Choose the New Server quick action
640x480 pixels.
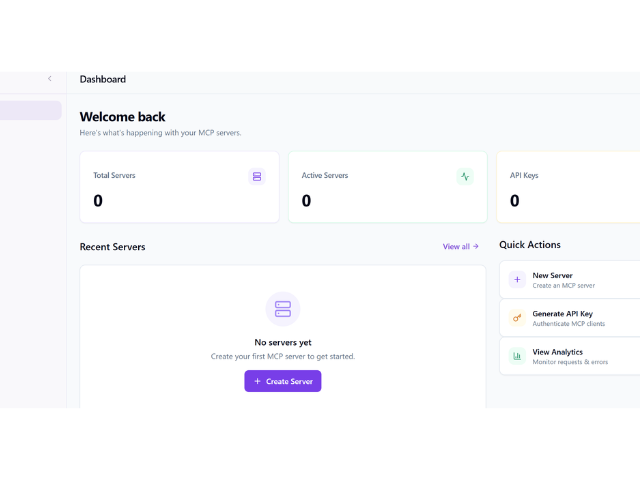(570, 280)
